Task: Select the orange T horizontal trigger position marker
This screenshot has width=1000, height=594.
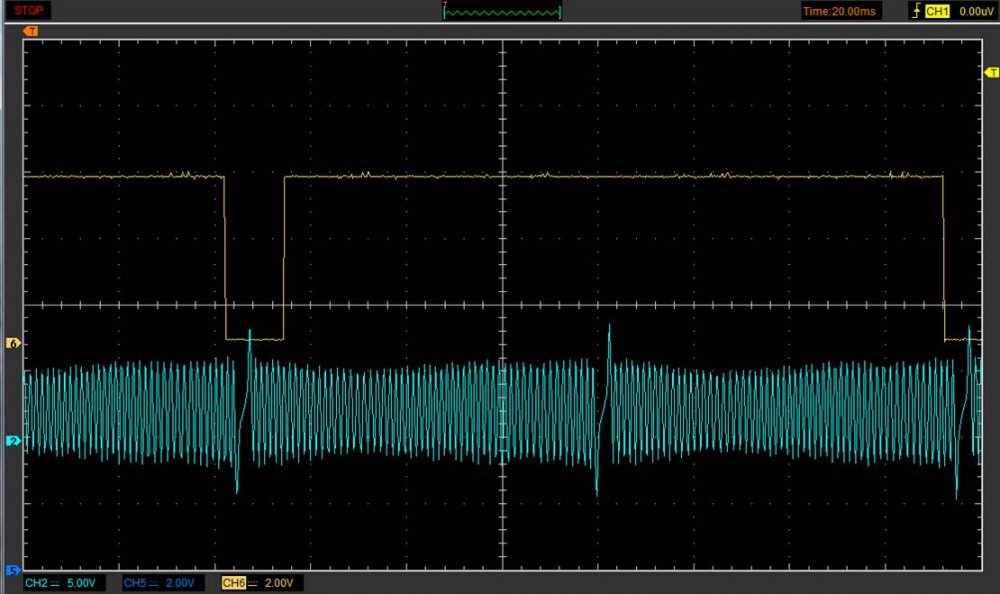Action: (x=30, y=31)
